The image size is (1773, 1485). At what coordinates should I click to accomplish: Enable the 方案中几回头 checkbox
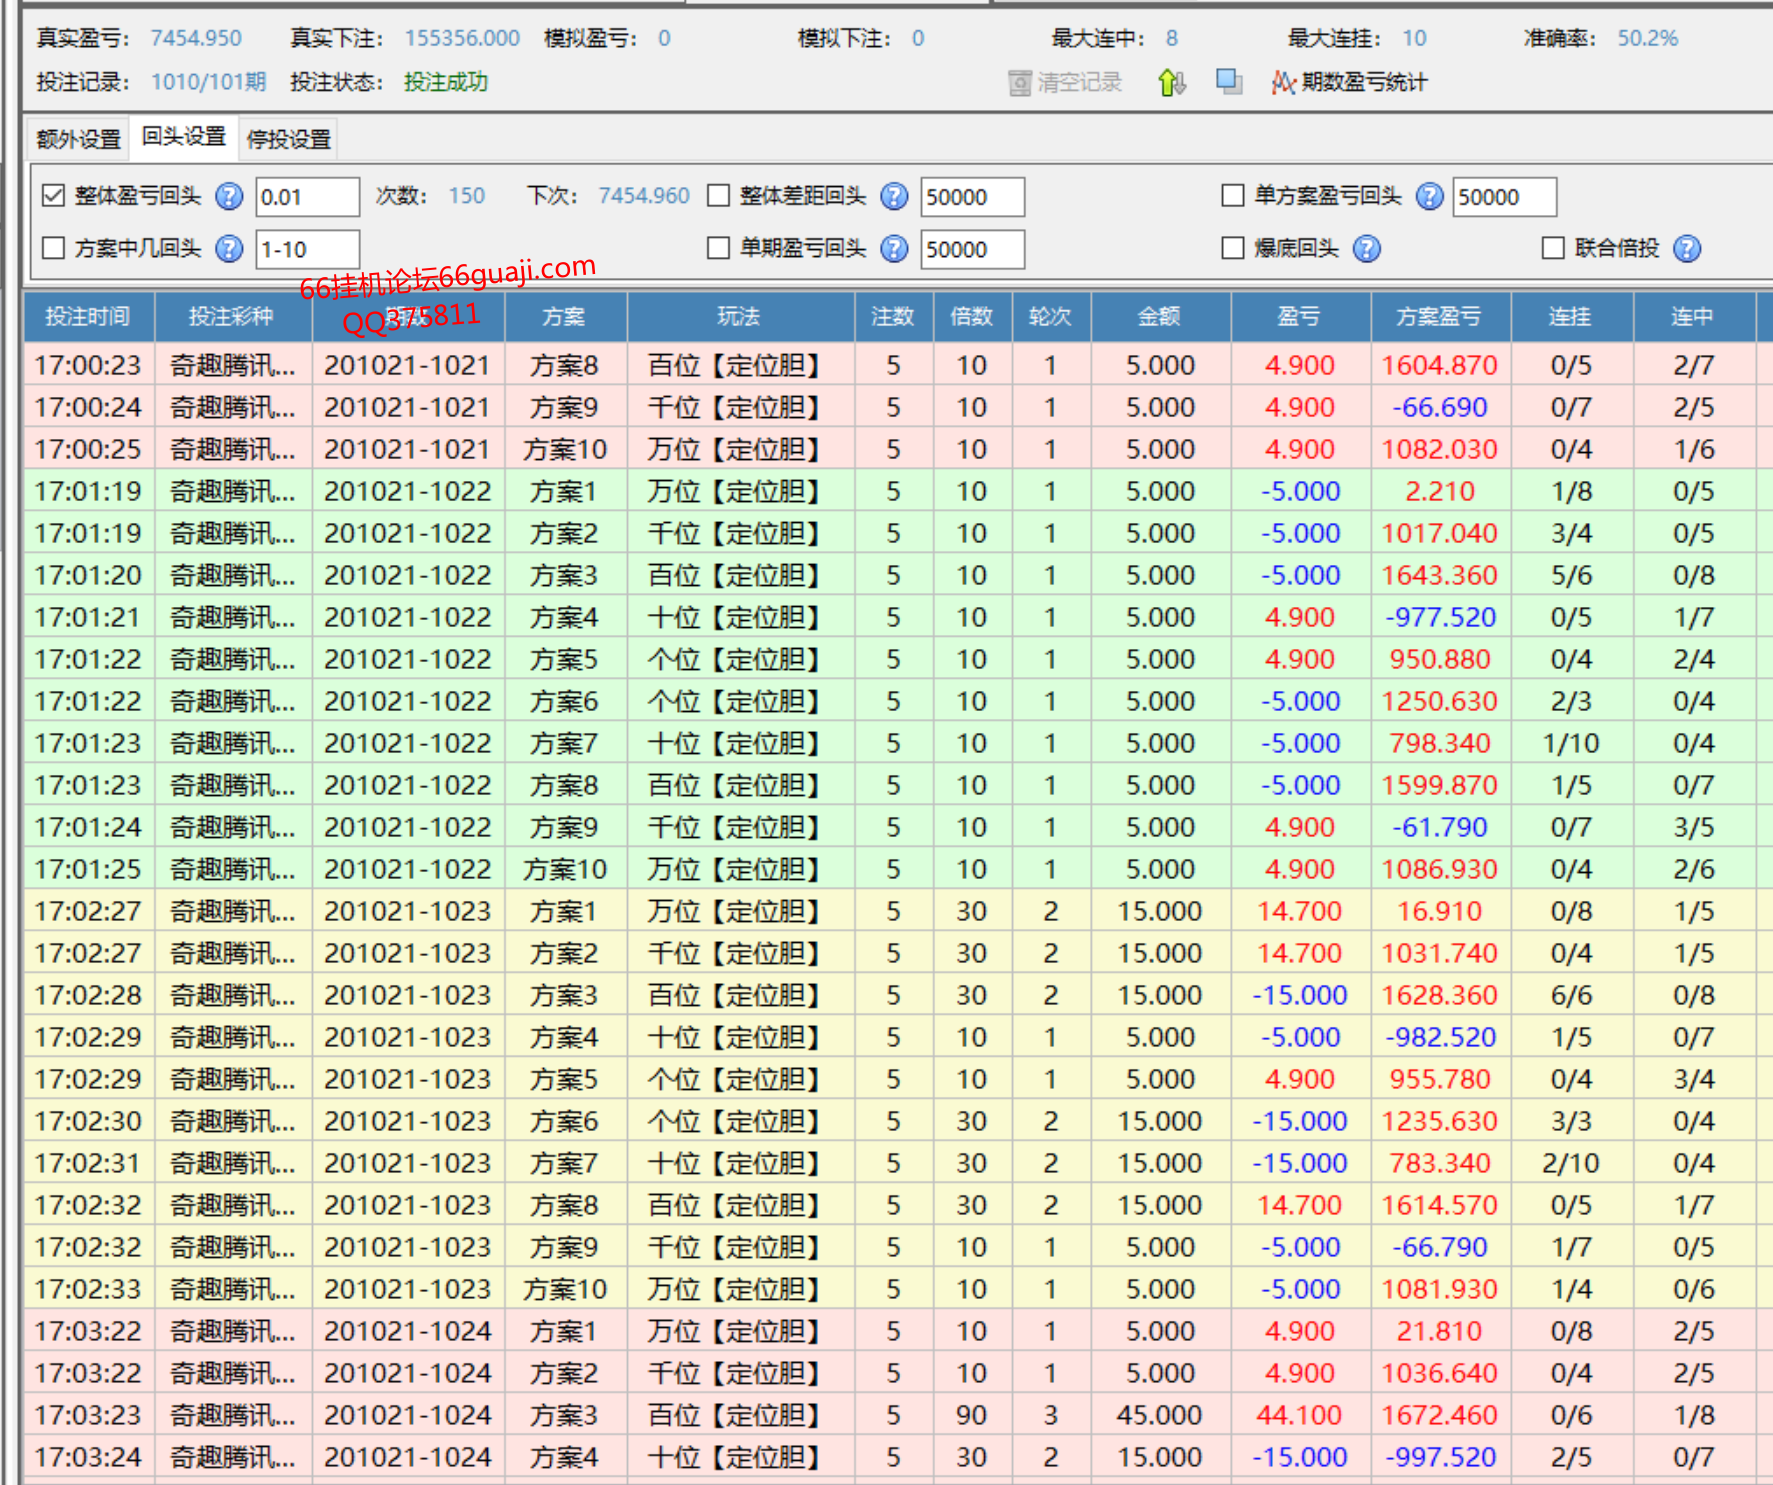pyautogui.click(x=54, y=247)
